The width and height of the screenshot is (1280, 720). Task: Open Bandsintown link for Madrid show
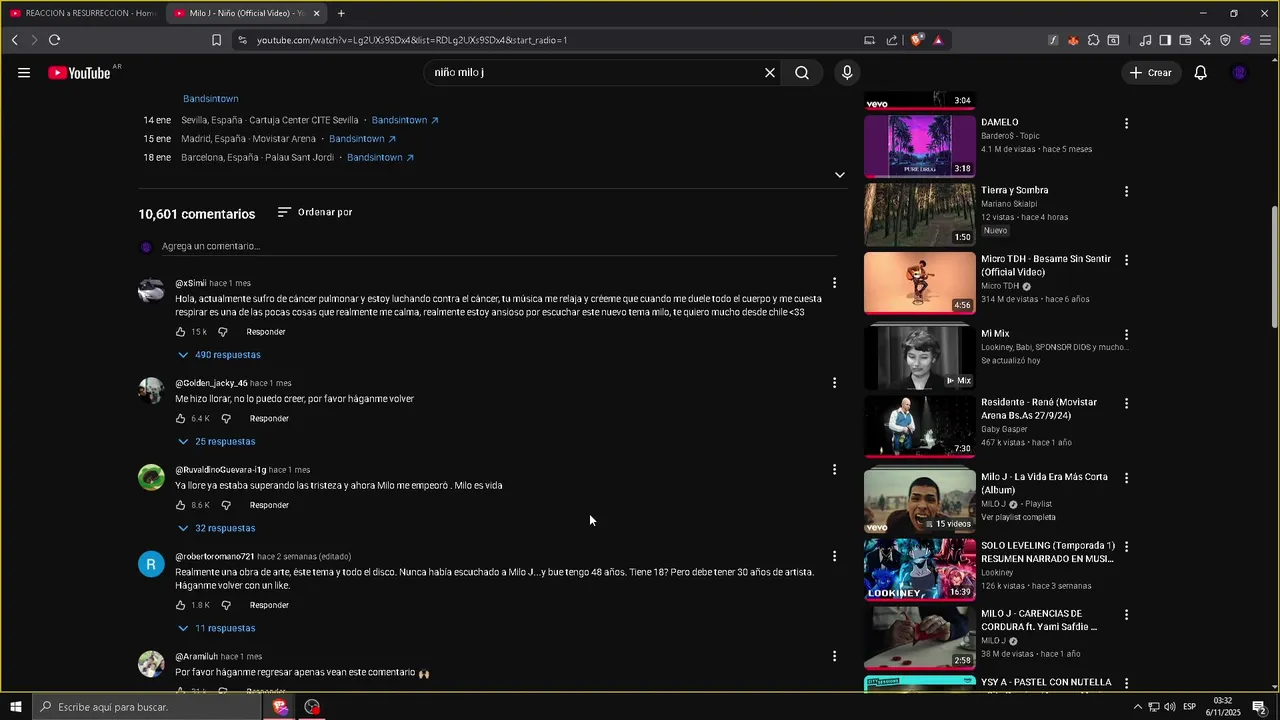click(x=362, y=139)
